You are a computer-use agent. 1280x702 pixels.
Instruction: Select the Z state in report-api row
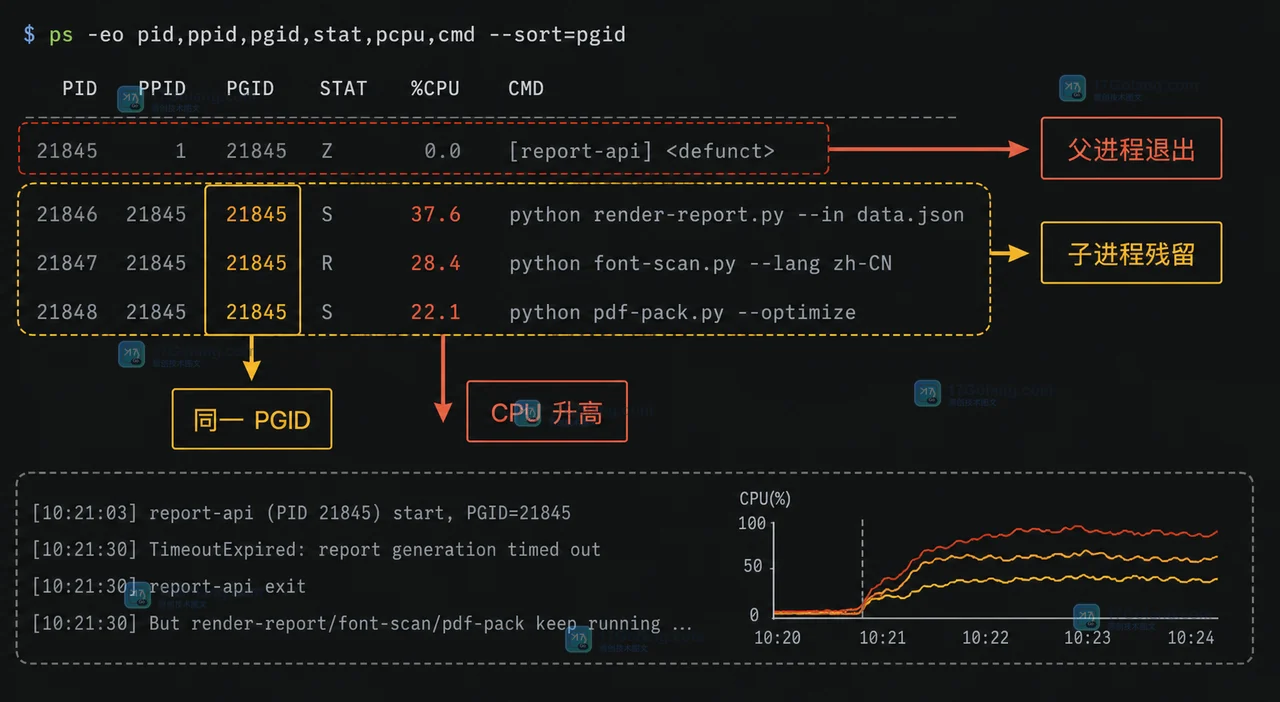(x=327, y=151)
